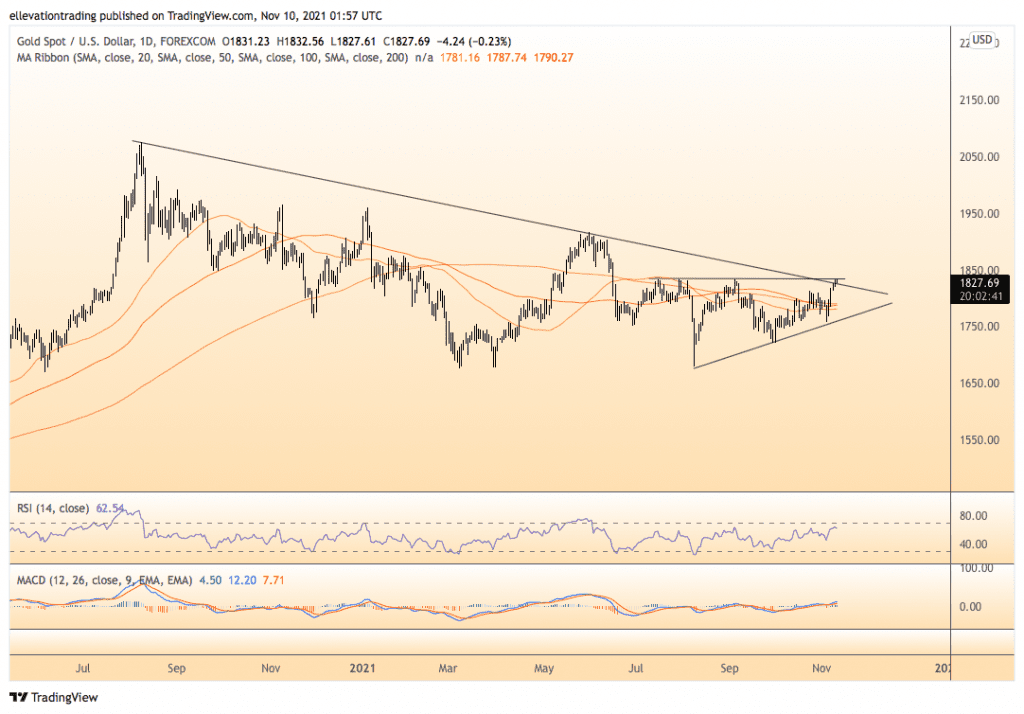Click the 1750.00 price axis label
Image resolution: width=1024 pixels, height=714 pixels.
(979, 327)
